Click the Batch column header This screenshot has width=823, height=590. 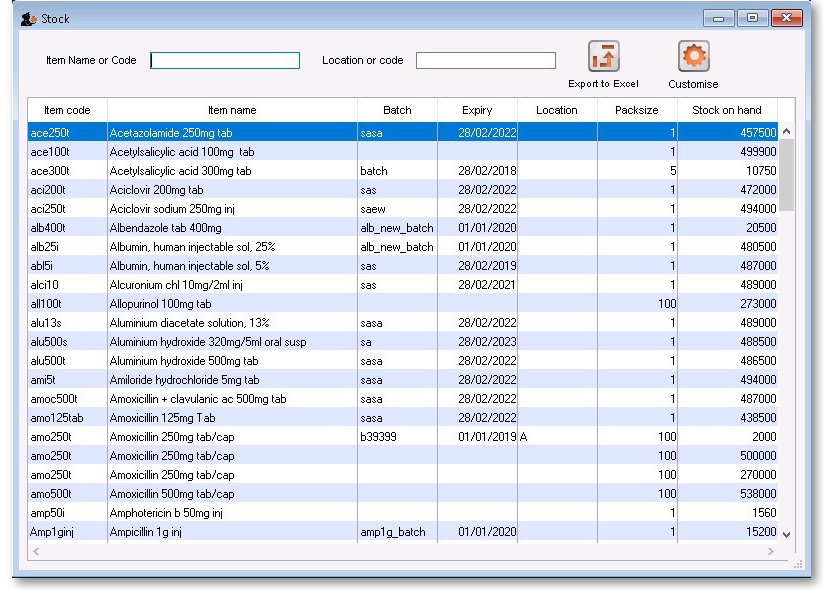(x=397, y=110)
